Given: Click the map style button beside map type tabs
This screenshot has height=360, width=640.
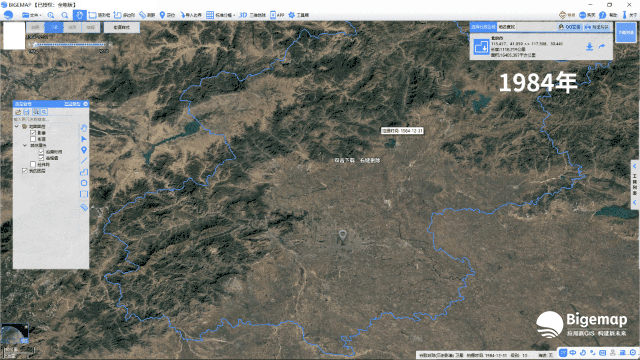Looking at the screenshot, I should pyautogui.click(x=122, y=27).
